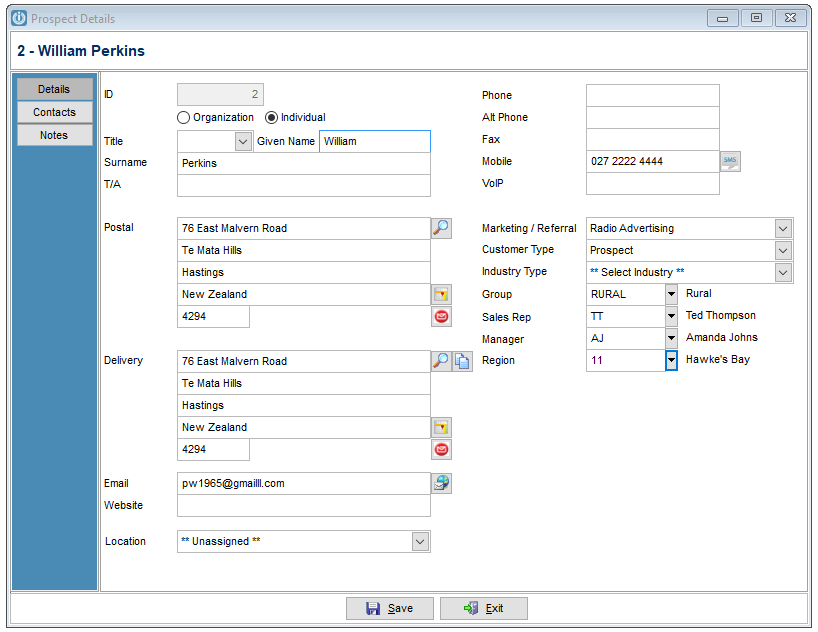
Task: Click the delivery city field Hastings
Action: (304, 406)
